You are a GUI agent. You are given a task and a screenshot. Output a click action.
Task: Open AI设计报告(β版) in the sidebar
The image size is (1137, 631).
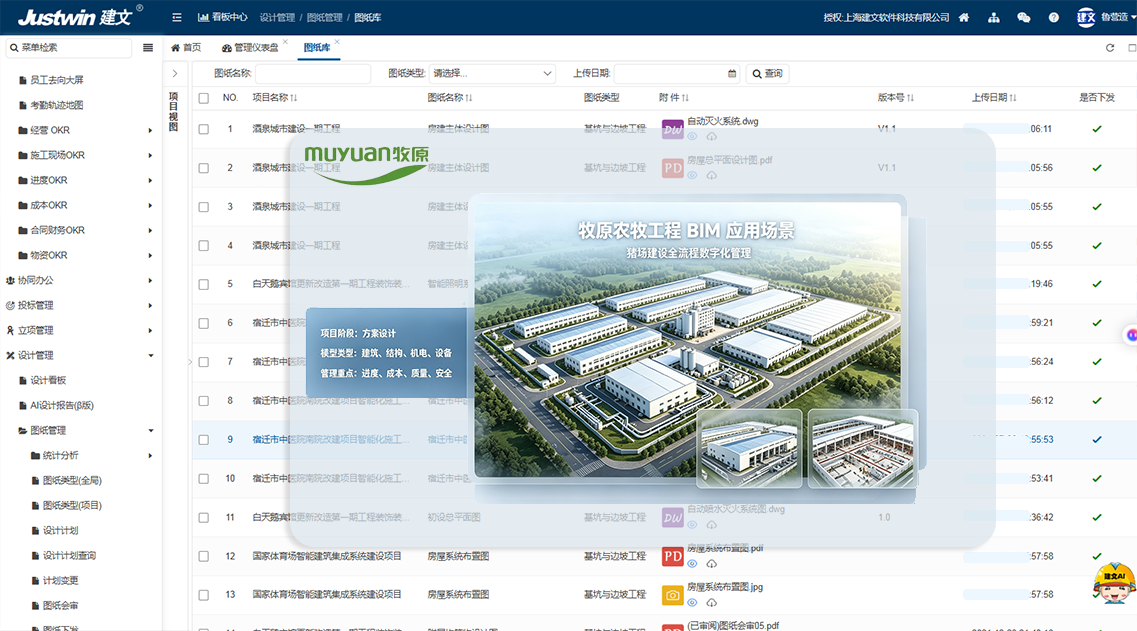(62, 405)
